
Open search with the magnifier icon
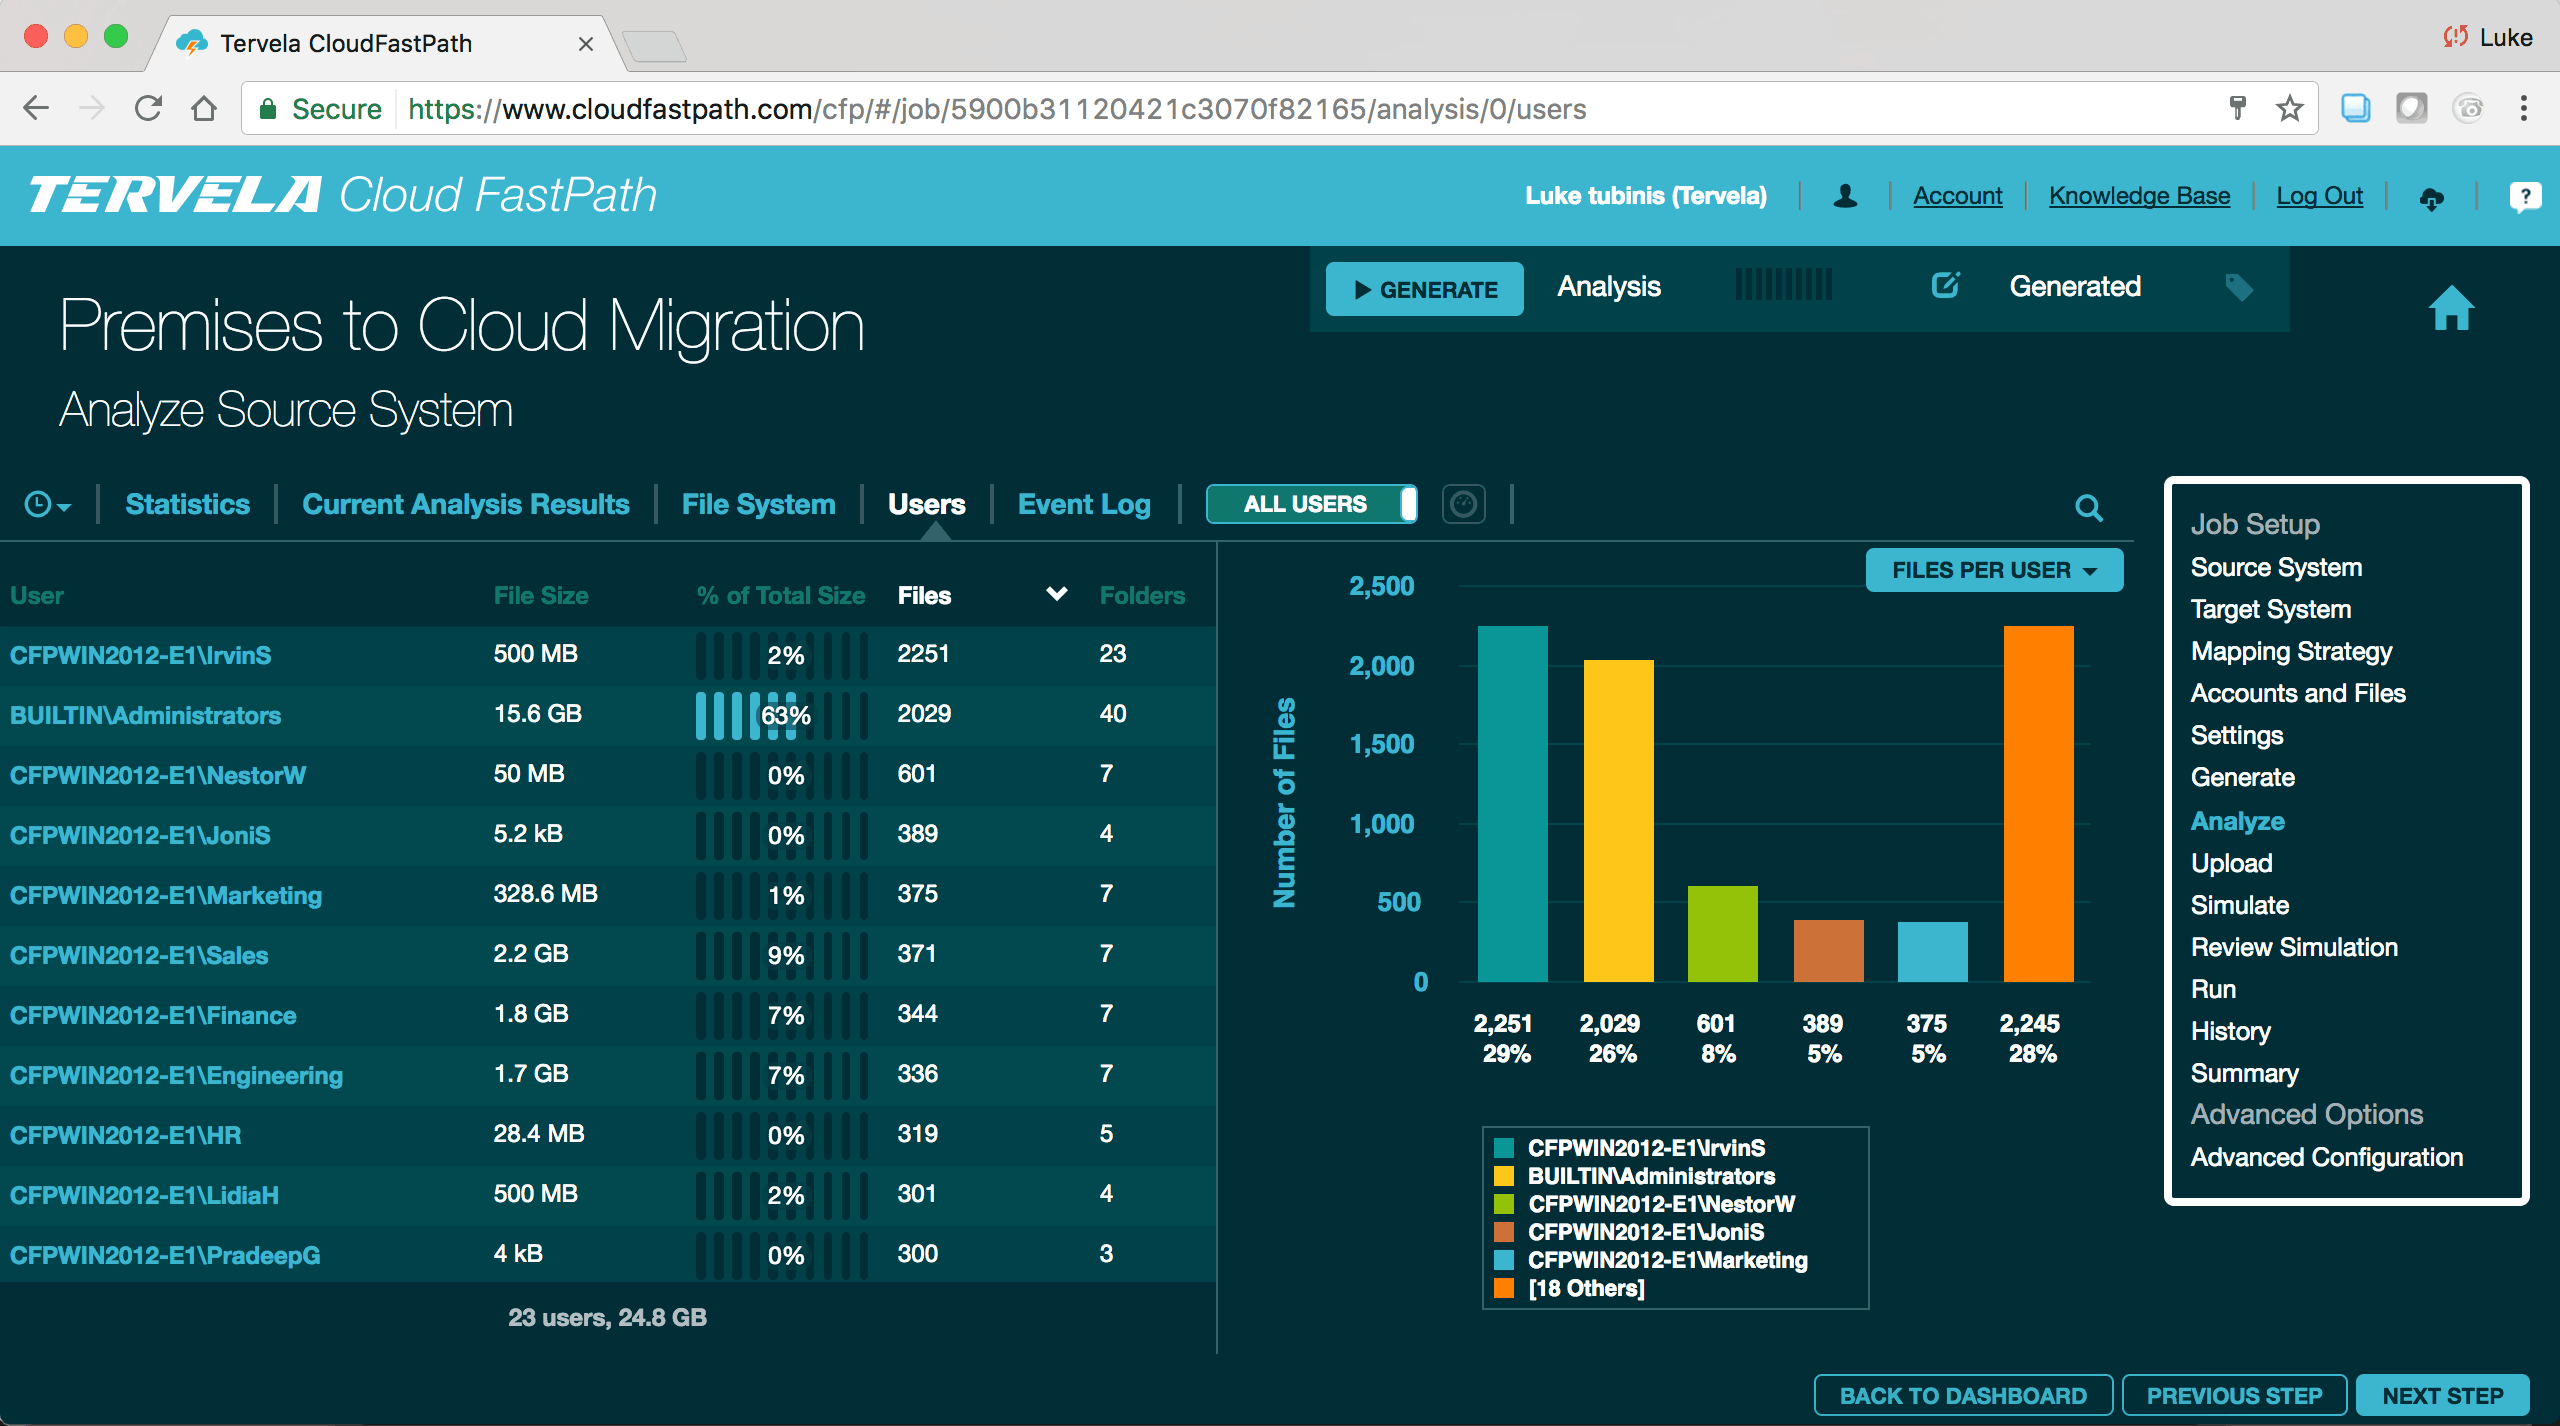(x=2089, y=508)
